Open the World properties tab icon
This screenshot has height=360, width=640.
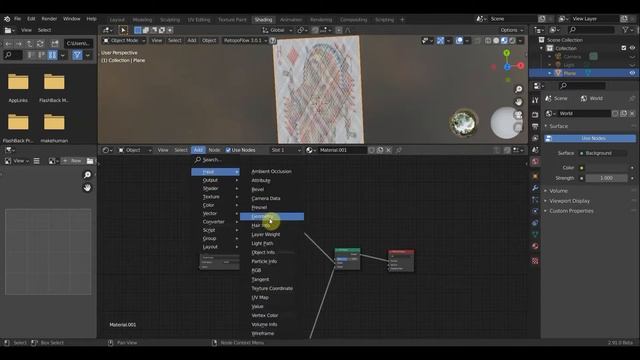[x=535, y=161]
